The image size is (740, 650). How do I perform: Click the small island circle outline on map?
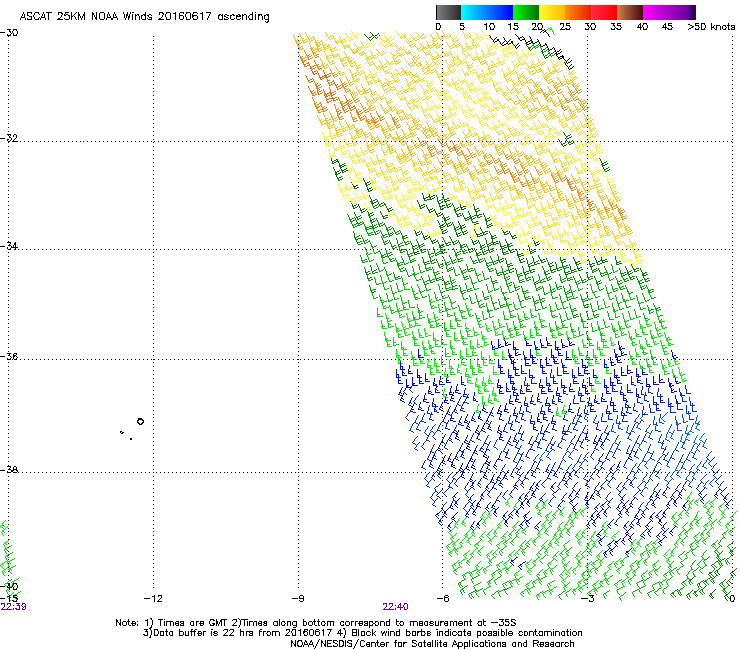coord(140,422)
